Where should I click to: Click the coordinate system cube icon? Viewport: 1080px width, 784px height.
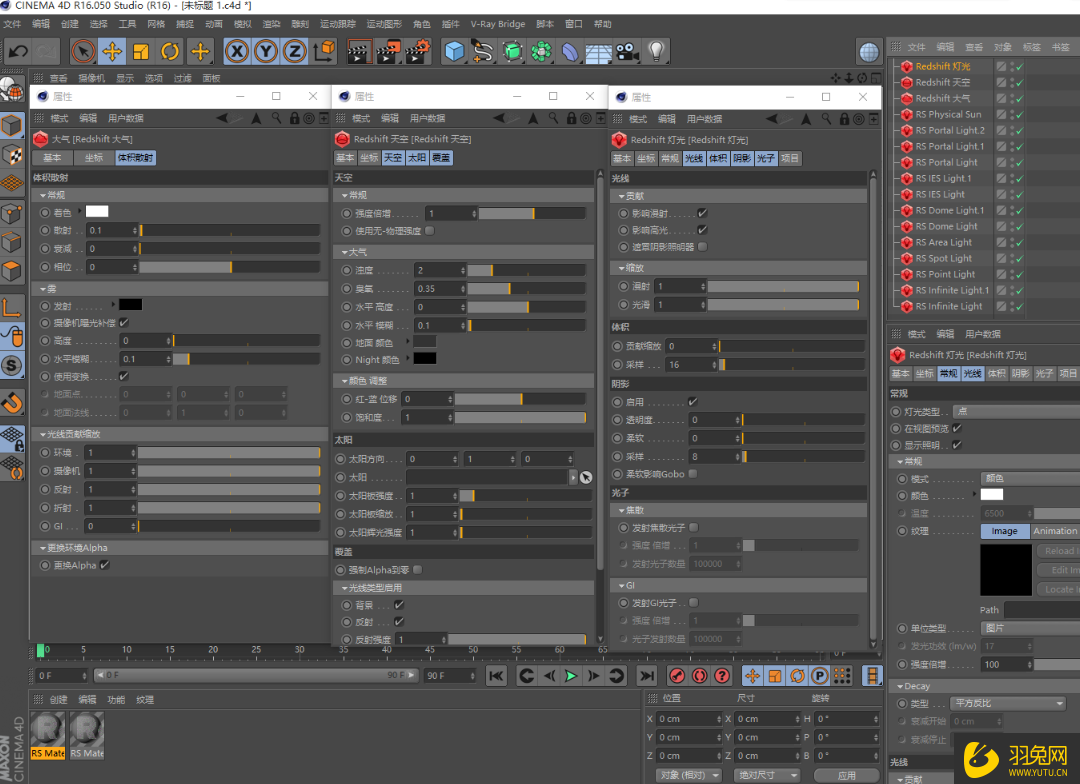coord(324,51)
